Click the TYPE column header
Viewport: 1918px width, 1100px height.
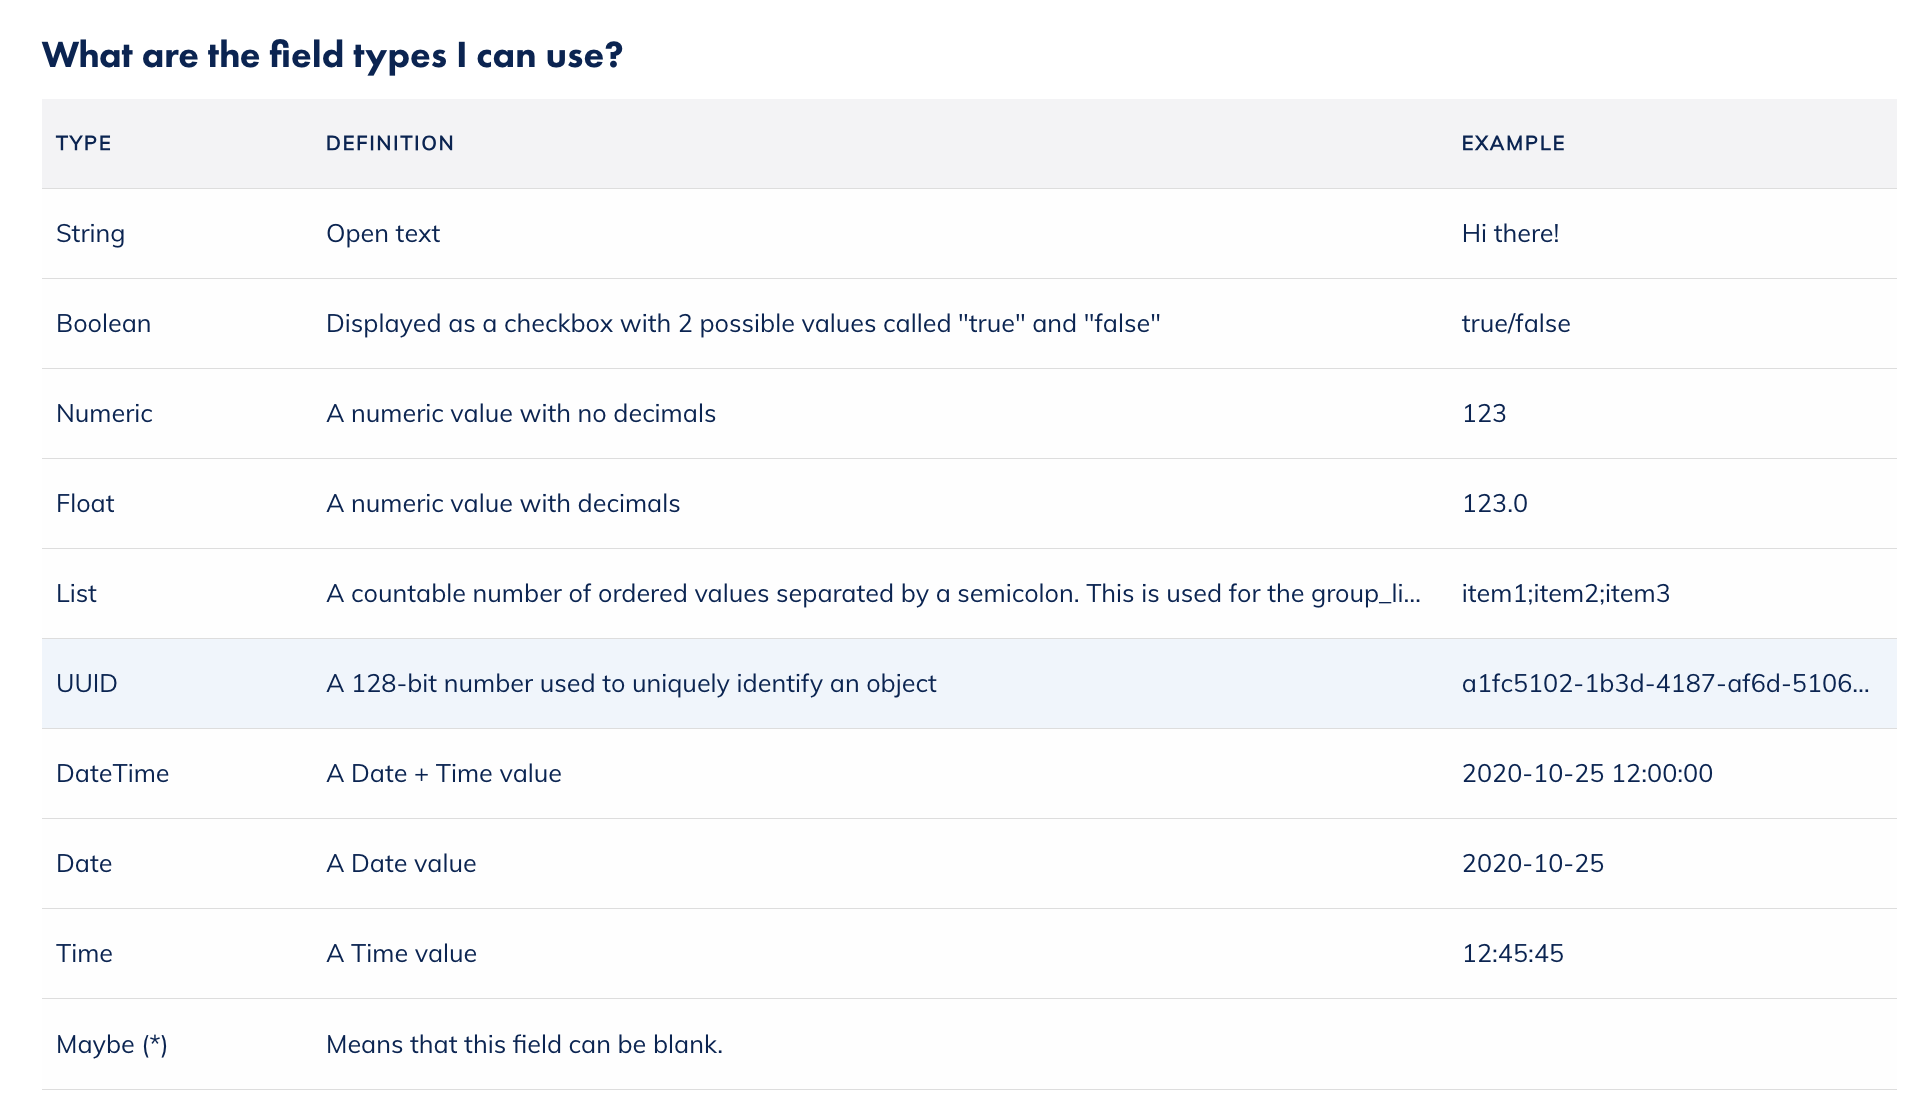click(x=84, y=143)
